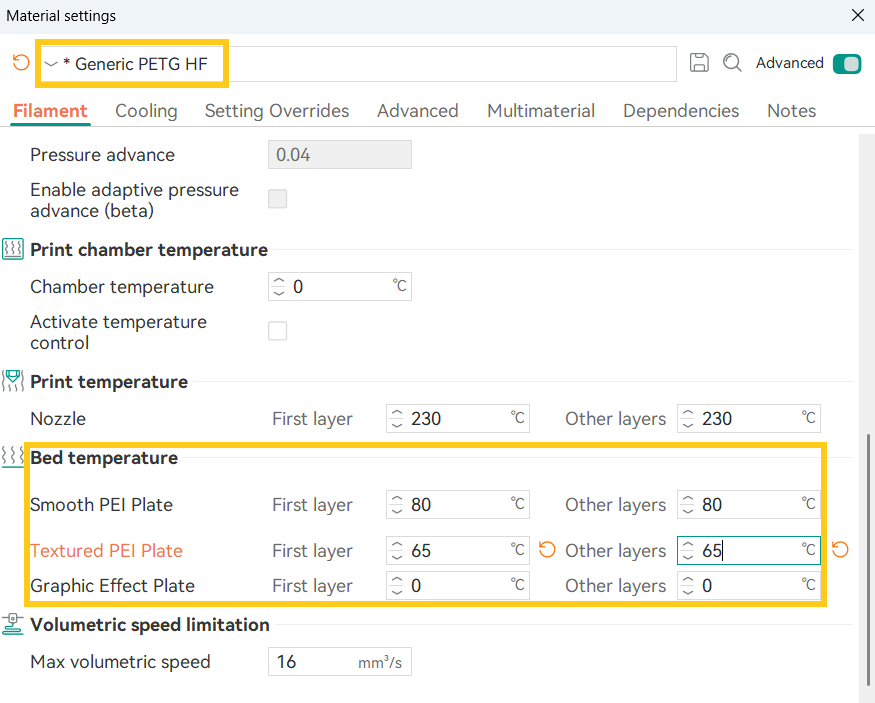The height and width of the screenshot is (703, 875).
Task: Reset Textured PEI Plate Other layers value
Action: (840, 550)
